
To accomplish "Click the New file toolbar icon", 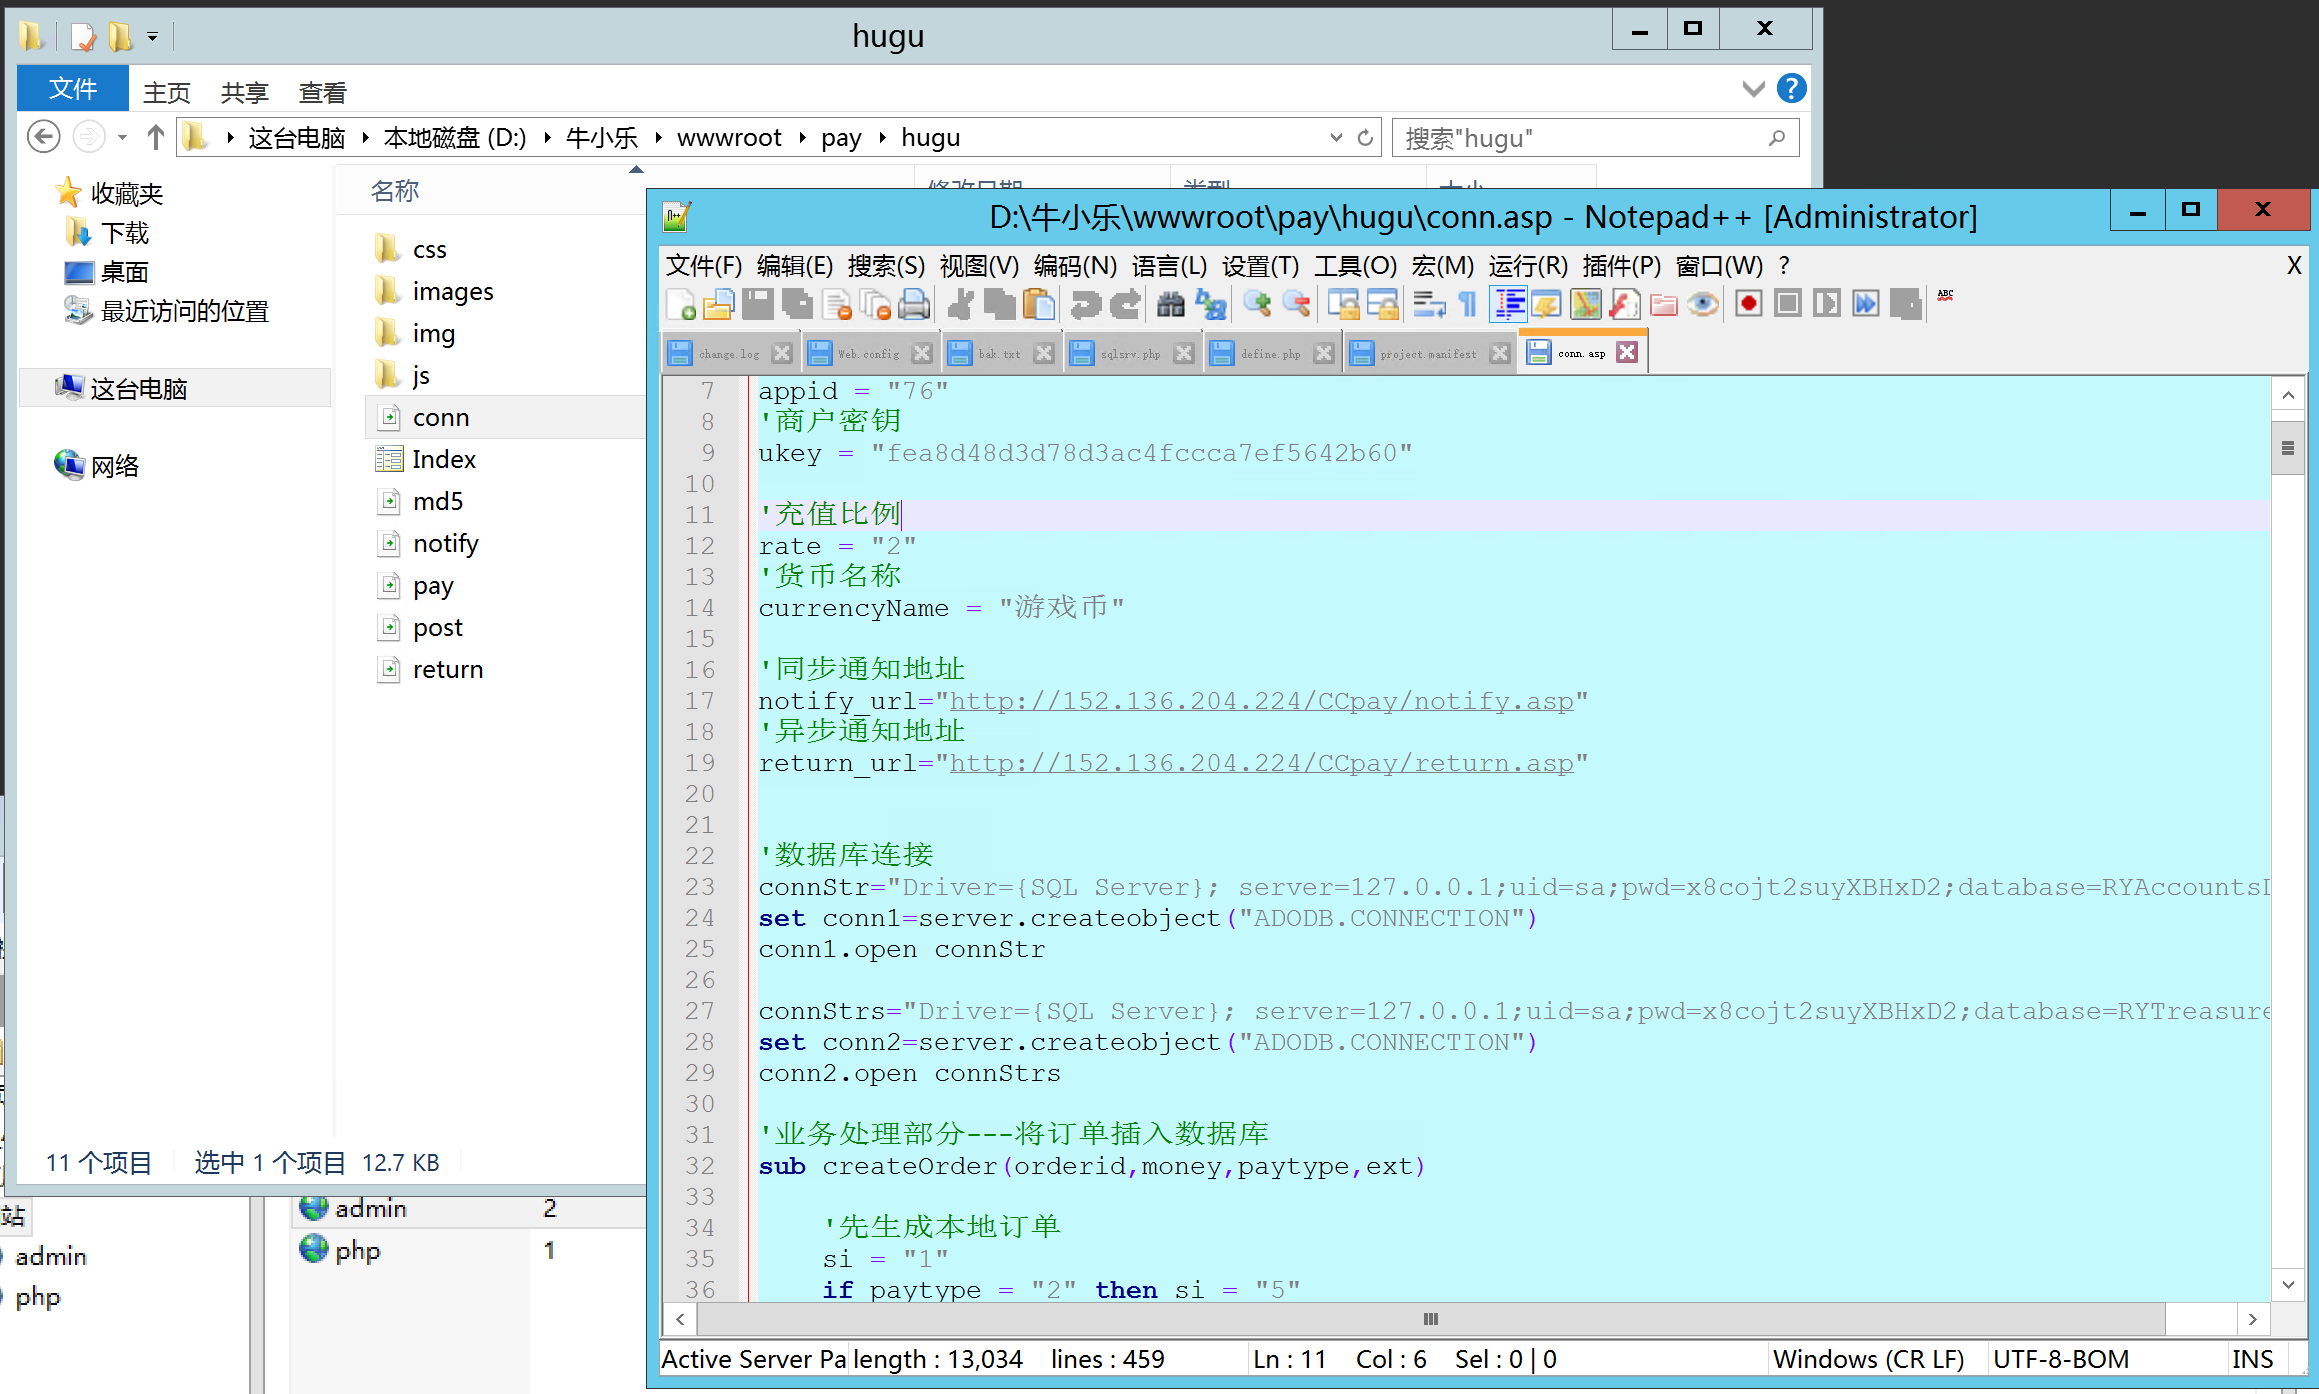I will pyautogui.click(x=681, y=304).
